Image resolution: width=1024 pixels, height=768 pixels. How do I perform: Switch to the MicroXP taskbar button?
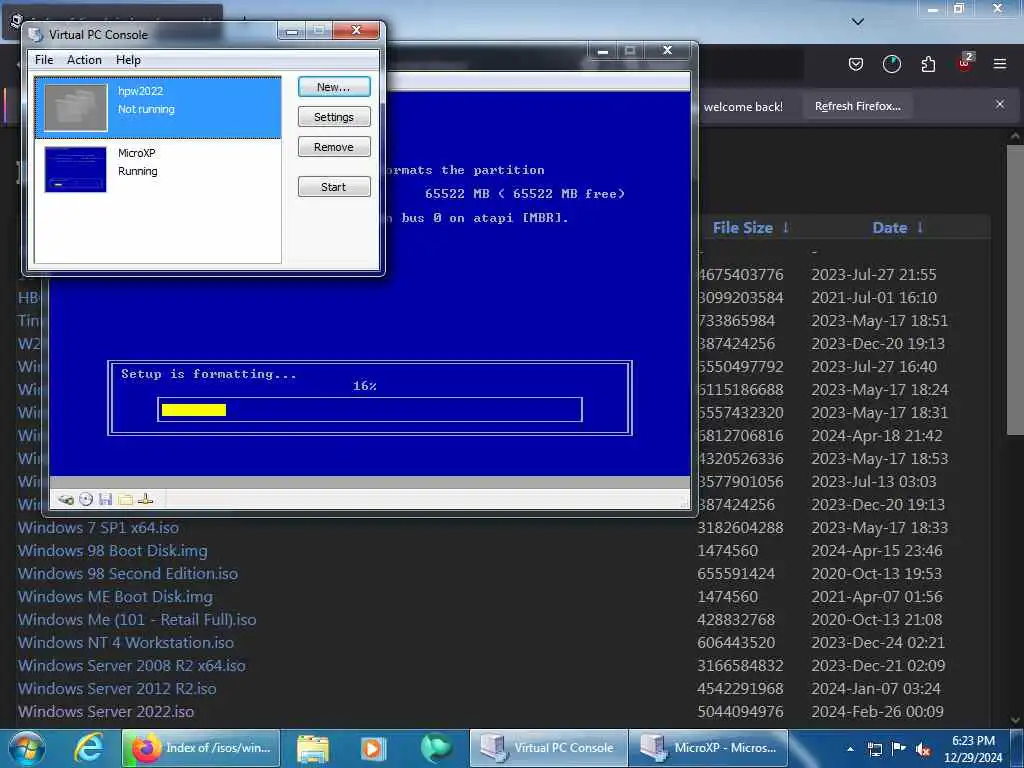tap(708, 748)
